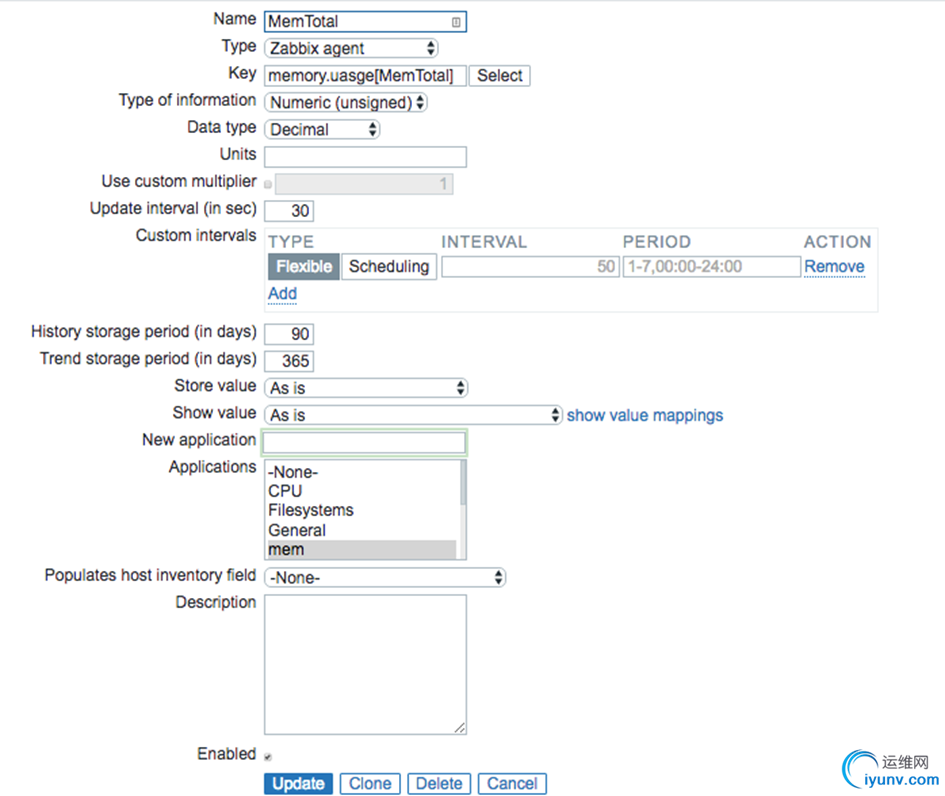Click the custom multiplier value field
The width and height of the screenshot is (945, 796).
(x=364, y=184)
